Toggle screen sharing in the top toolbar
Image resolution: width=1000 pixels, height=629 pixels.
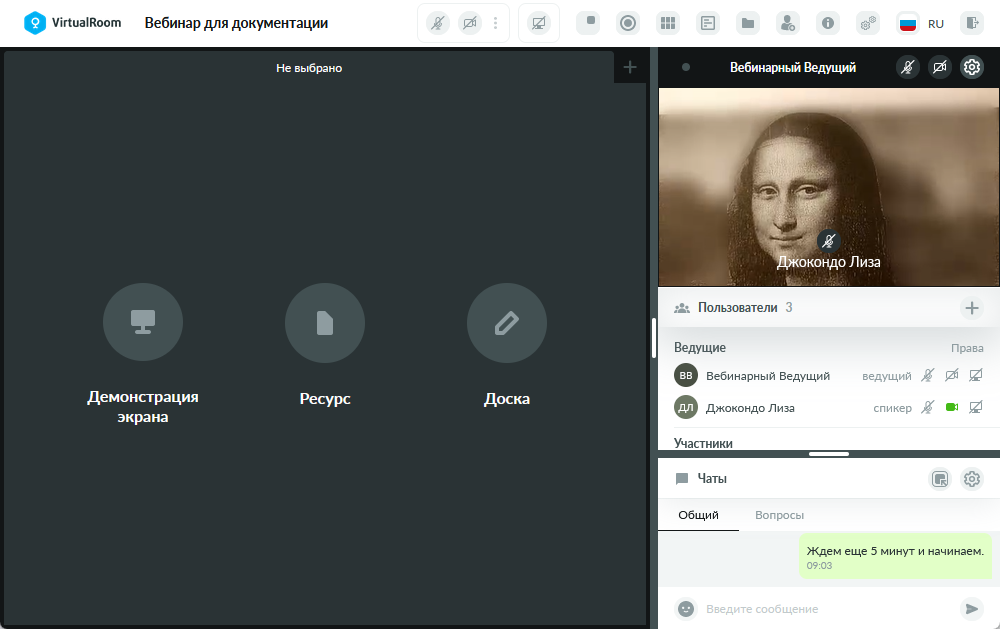click(539, 24)
